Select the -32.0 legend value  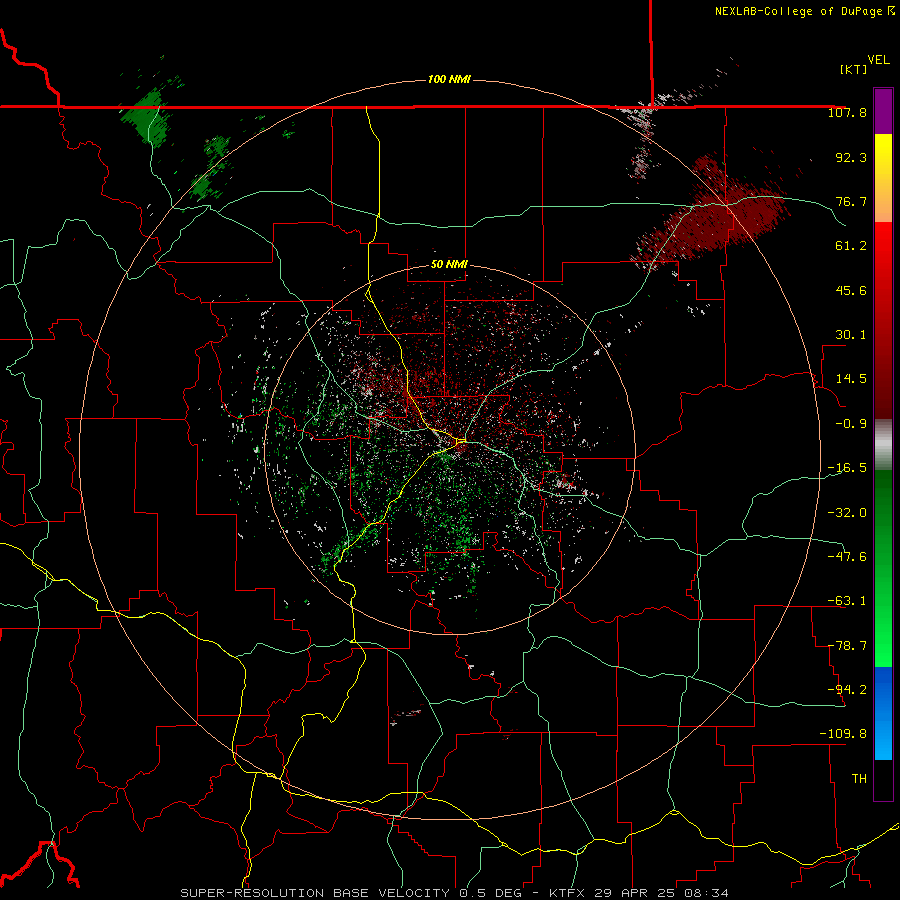pyautogui.click(x=847, y=512)
